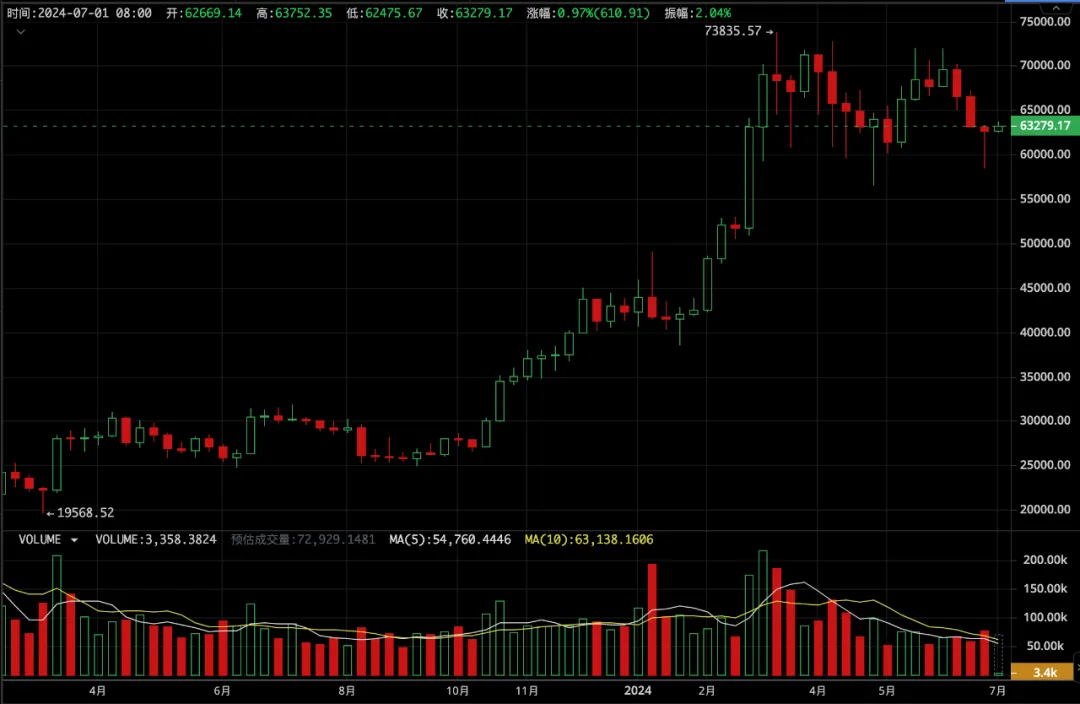Click the 4月 label at left of time axis

pos(98,690)
